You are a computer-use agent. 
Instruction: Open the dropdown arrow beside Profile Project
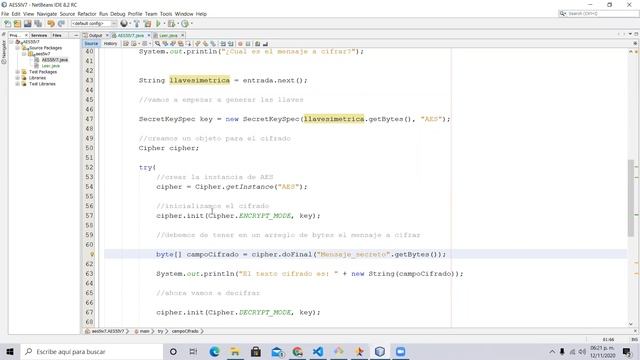click(x=191, y=24)
